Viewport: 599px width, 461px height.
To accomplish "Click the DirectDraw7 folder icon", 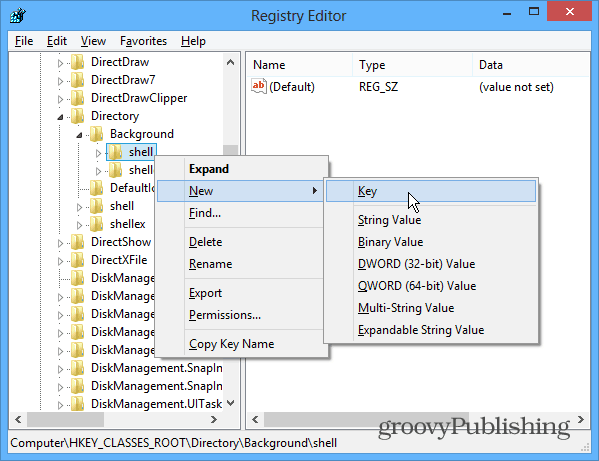I will point(78,80).
